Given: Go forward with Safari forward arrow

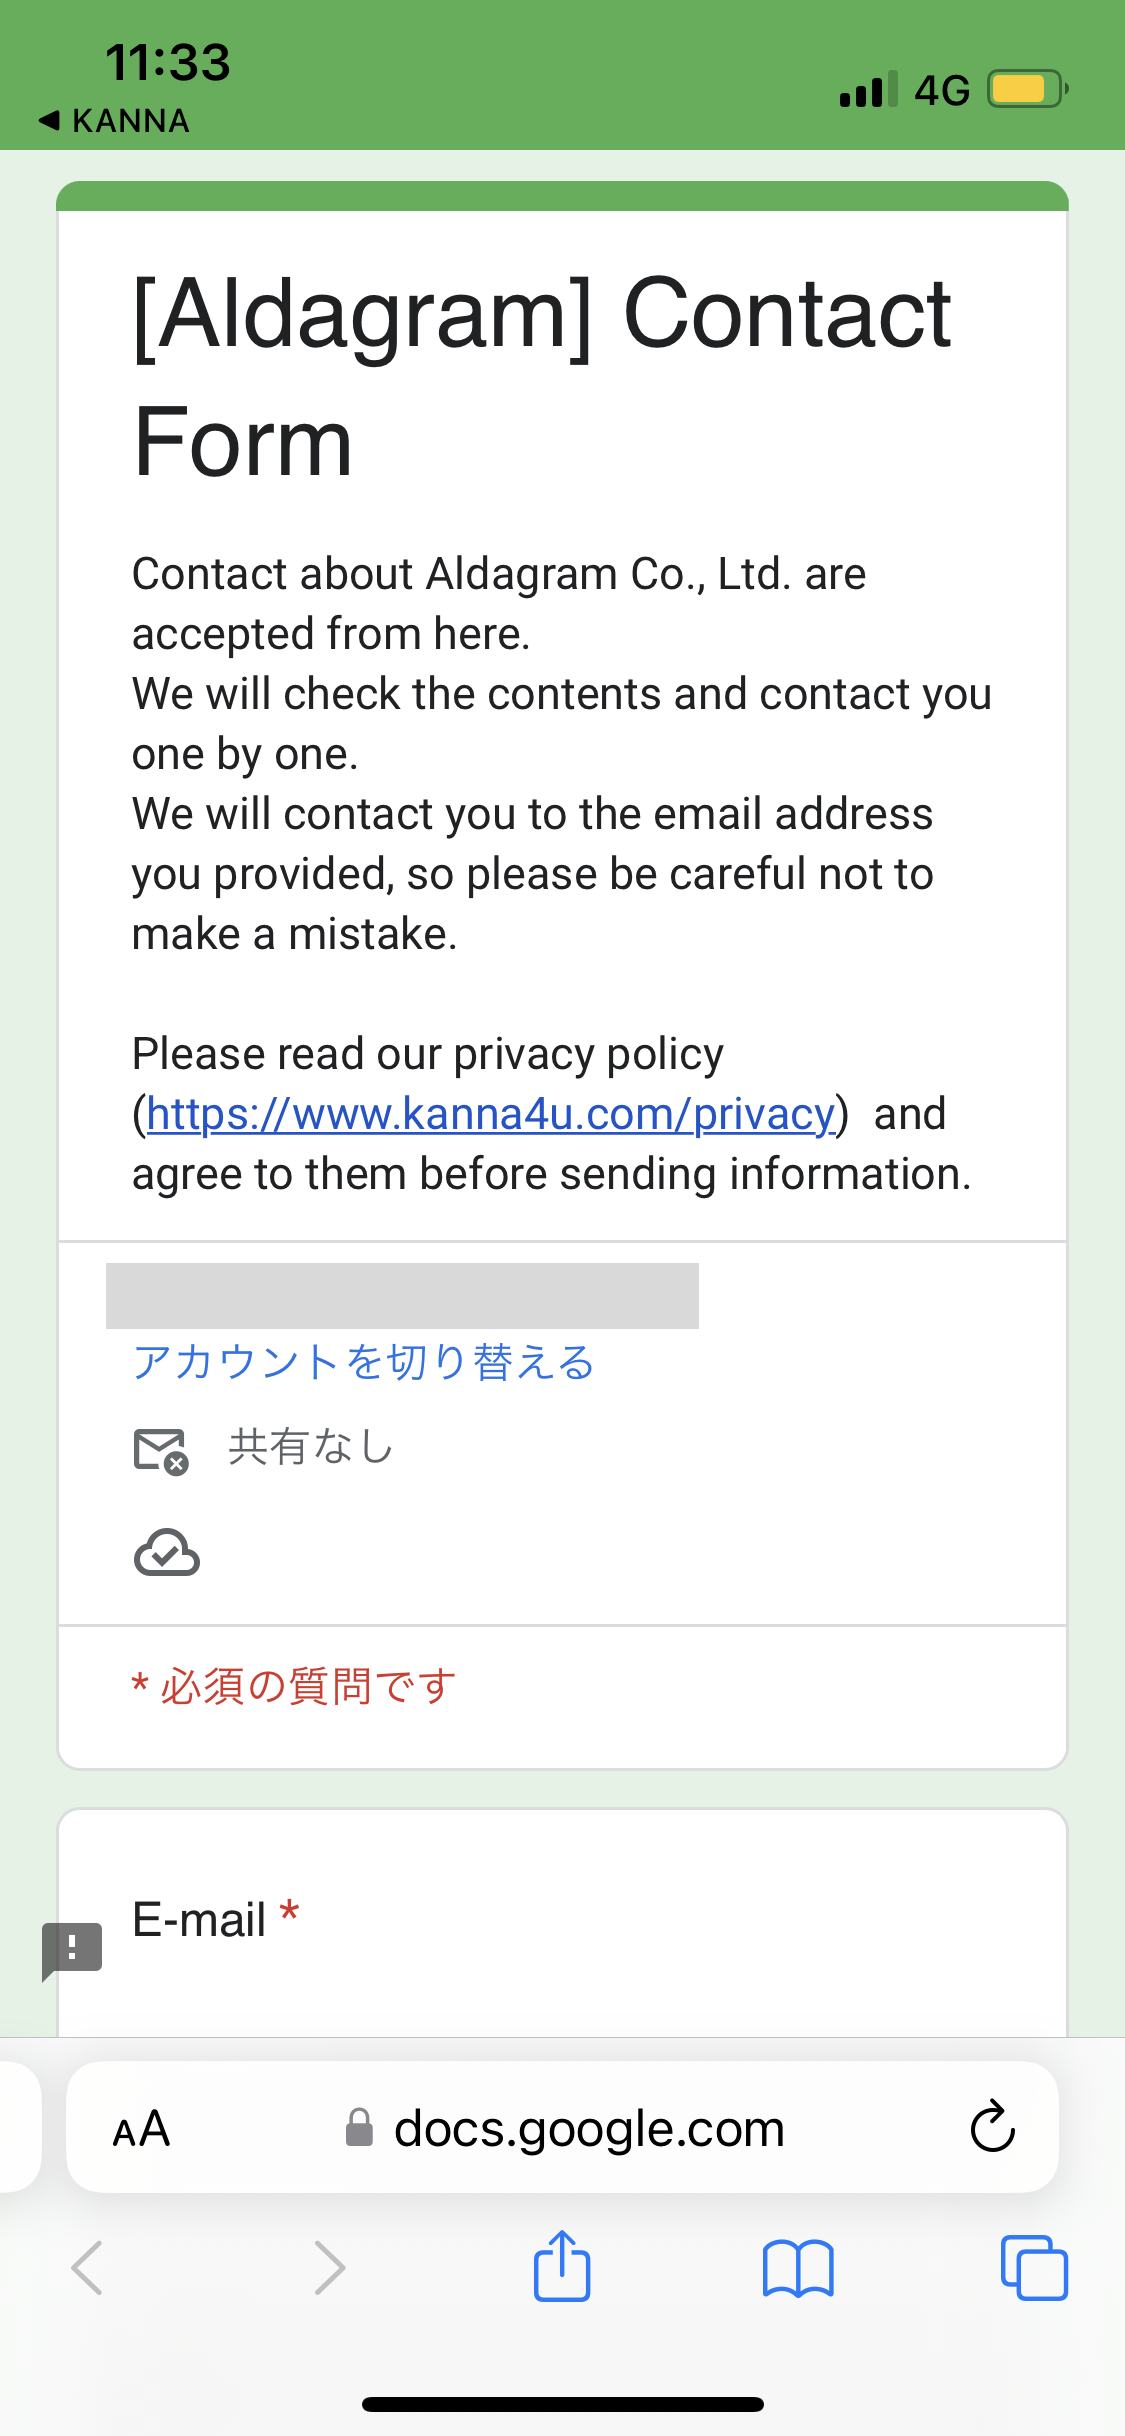Looking at the screenshot, I should pyautogui.click(x=329, y=2267).
